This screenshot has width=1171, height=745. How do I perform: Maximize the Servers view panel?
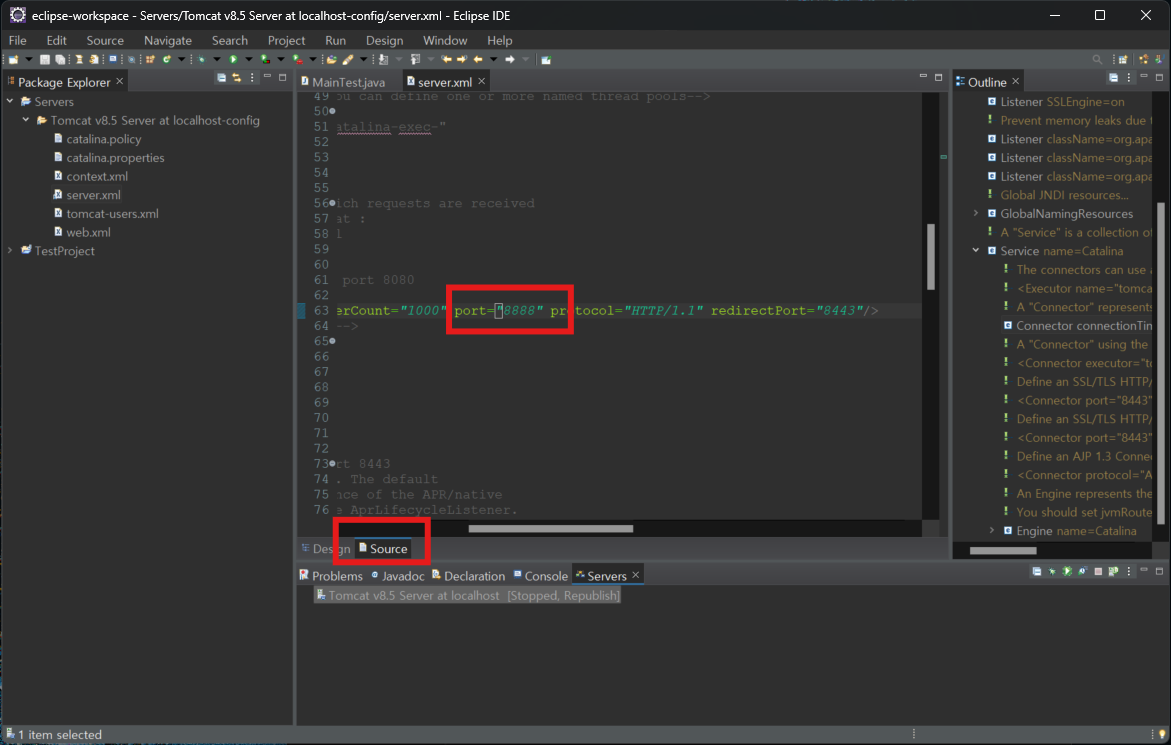click(x=1159, y=571)
